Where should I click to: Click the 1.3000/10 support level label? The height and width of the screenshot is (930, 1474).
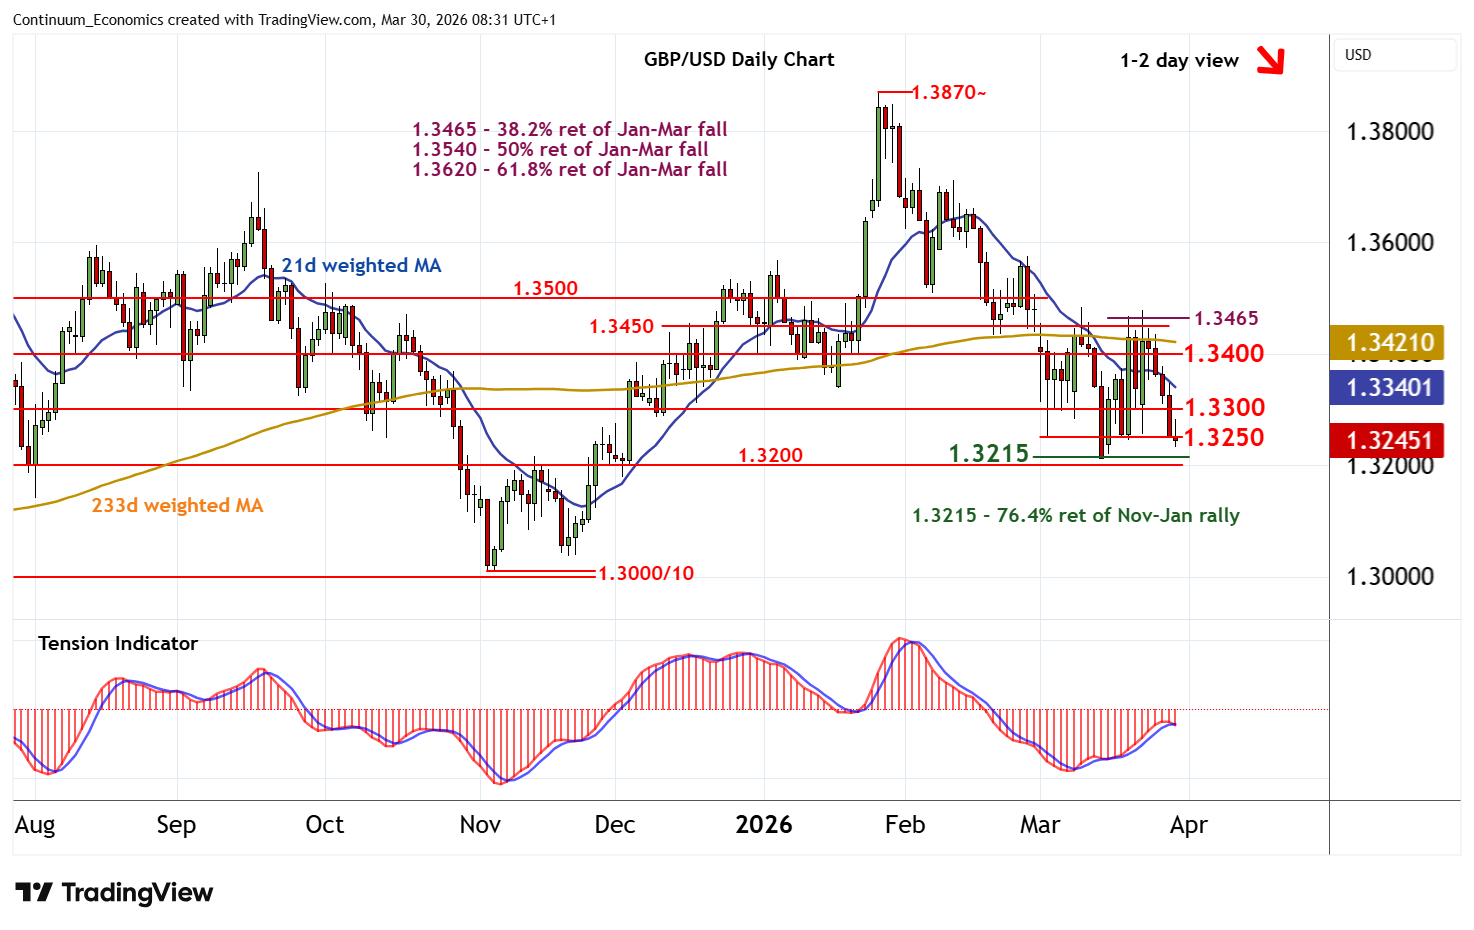[645, 573]
